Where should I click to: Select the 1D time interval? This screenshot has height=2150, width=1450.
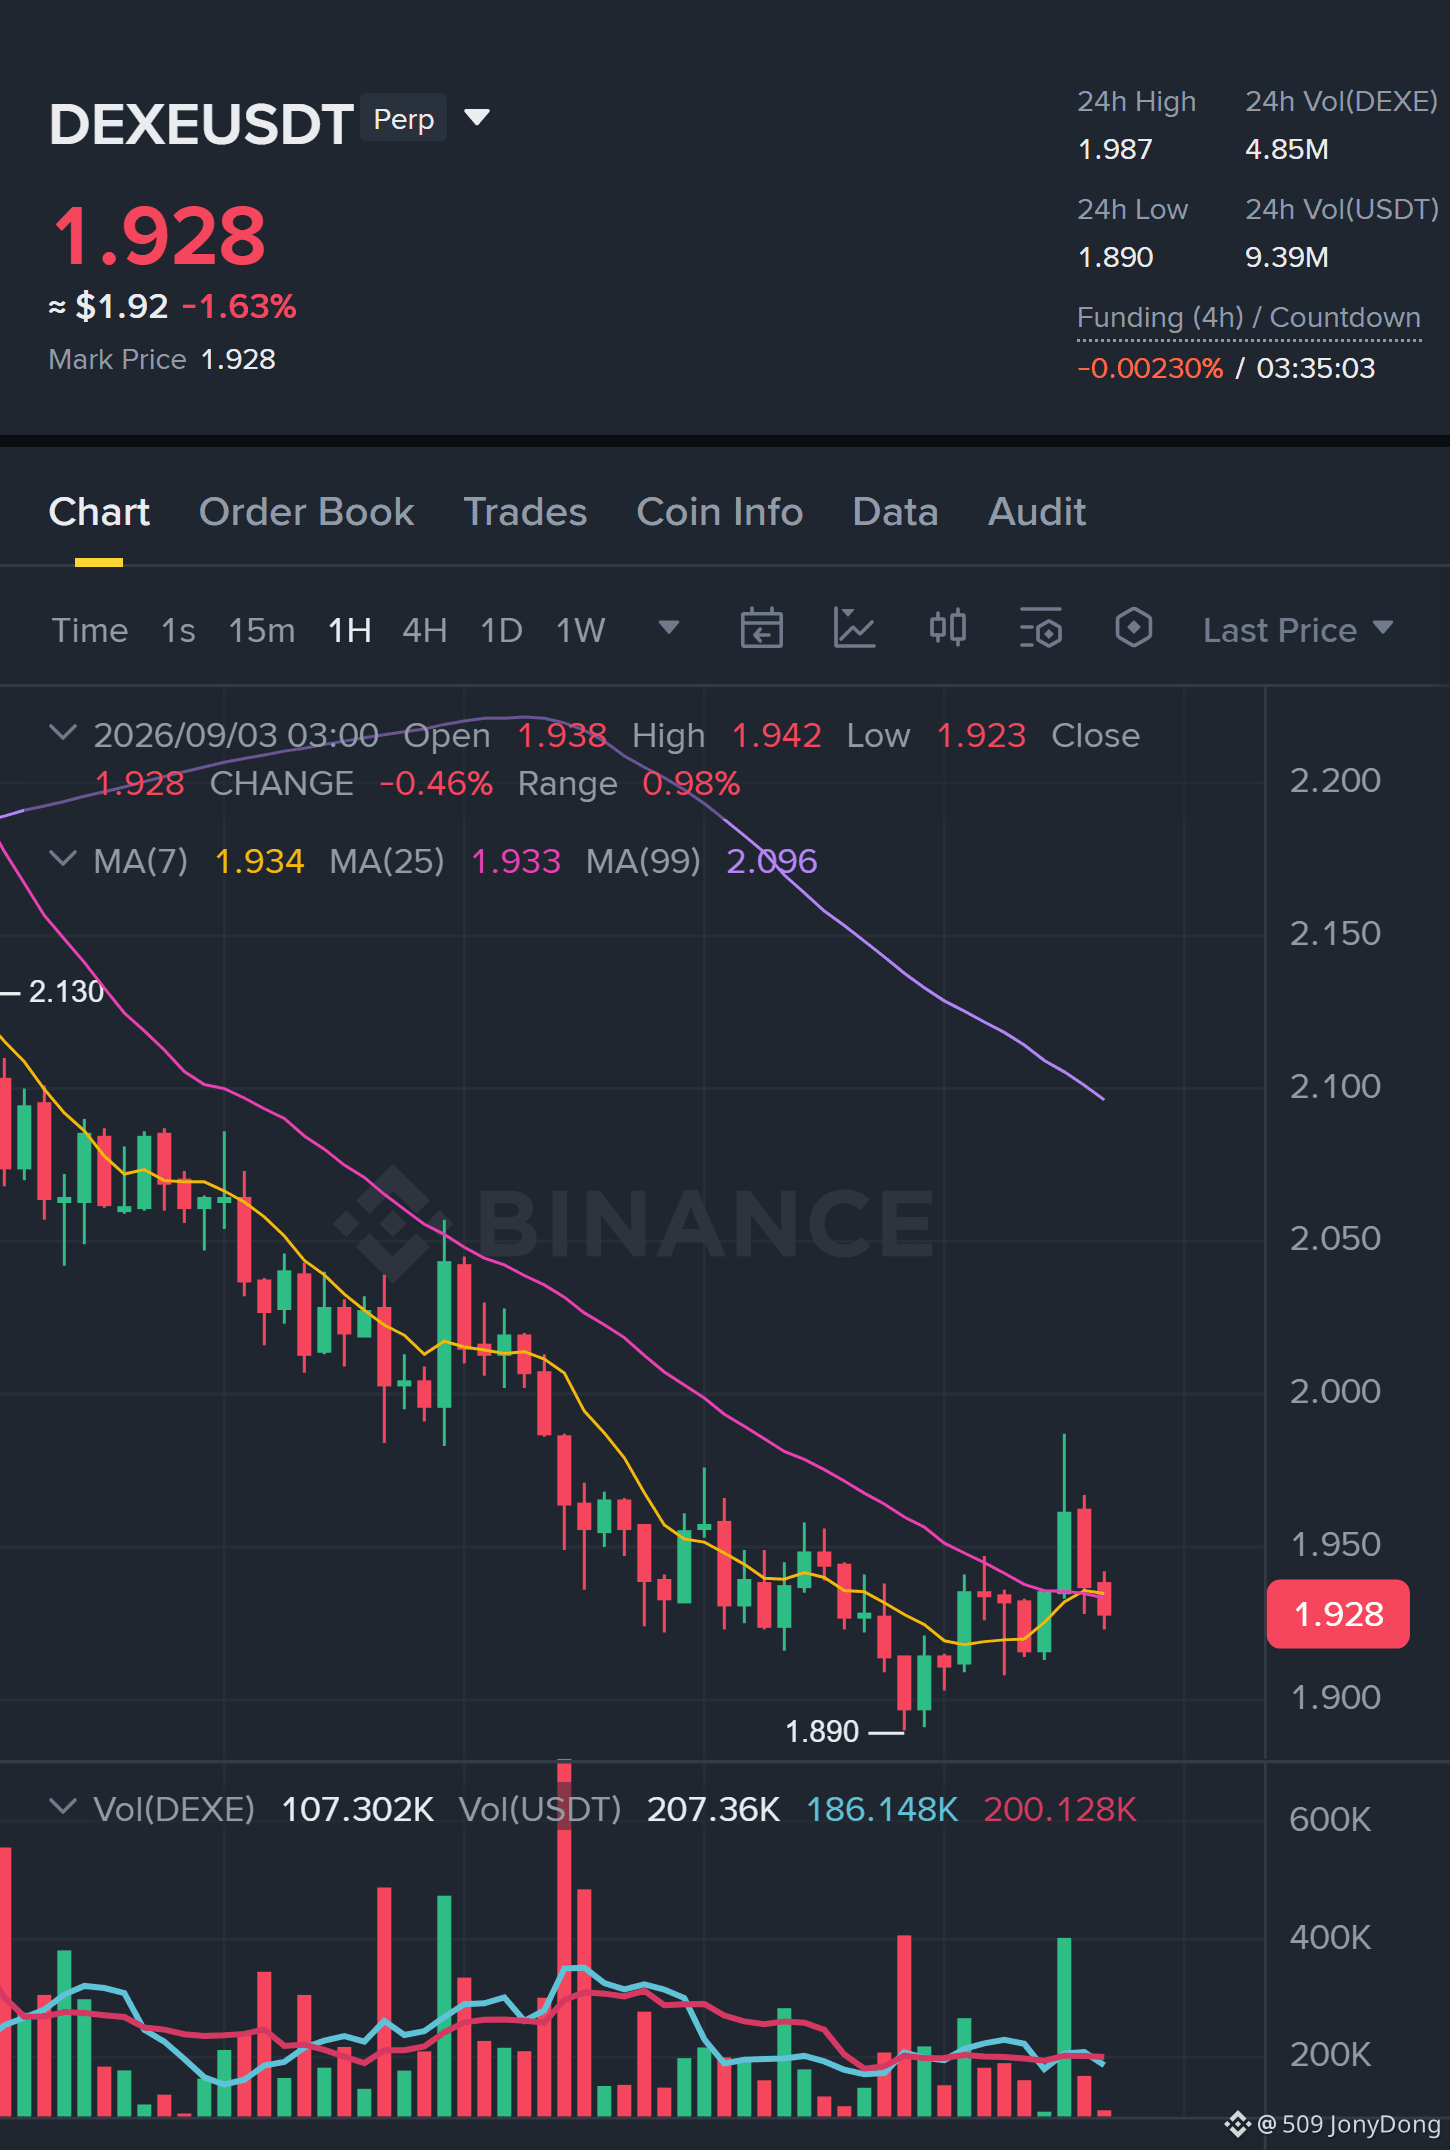[501, 630]
